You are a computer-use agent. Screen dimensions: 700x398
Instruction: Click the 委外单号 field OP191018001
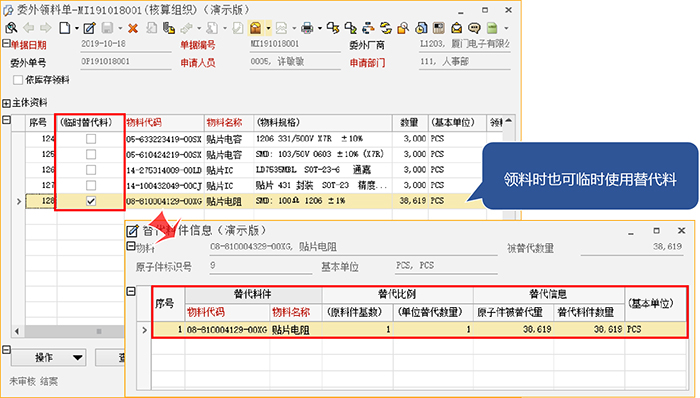pos(126,62)
